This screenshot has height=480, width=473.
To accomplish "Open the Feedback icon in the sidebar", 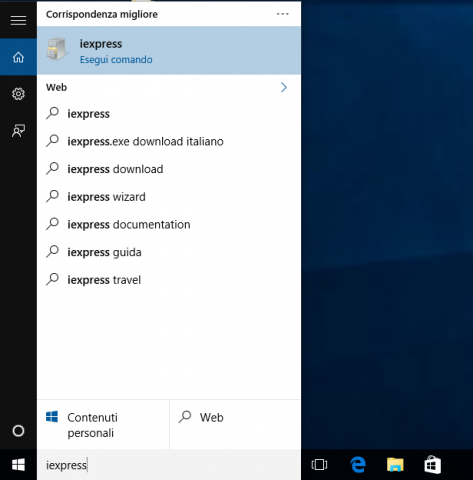I will (x=18, y=131).
